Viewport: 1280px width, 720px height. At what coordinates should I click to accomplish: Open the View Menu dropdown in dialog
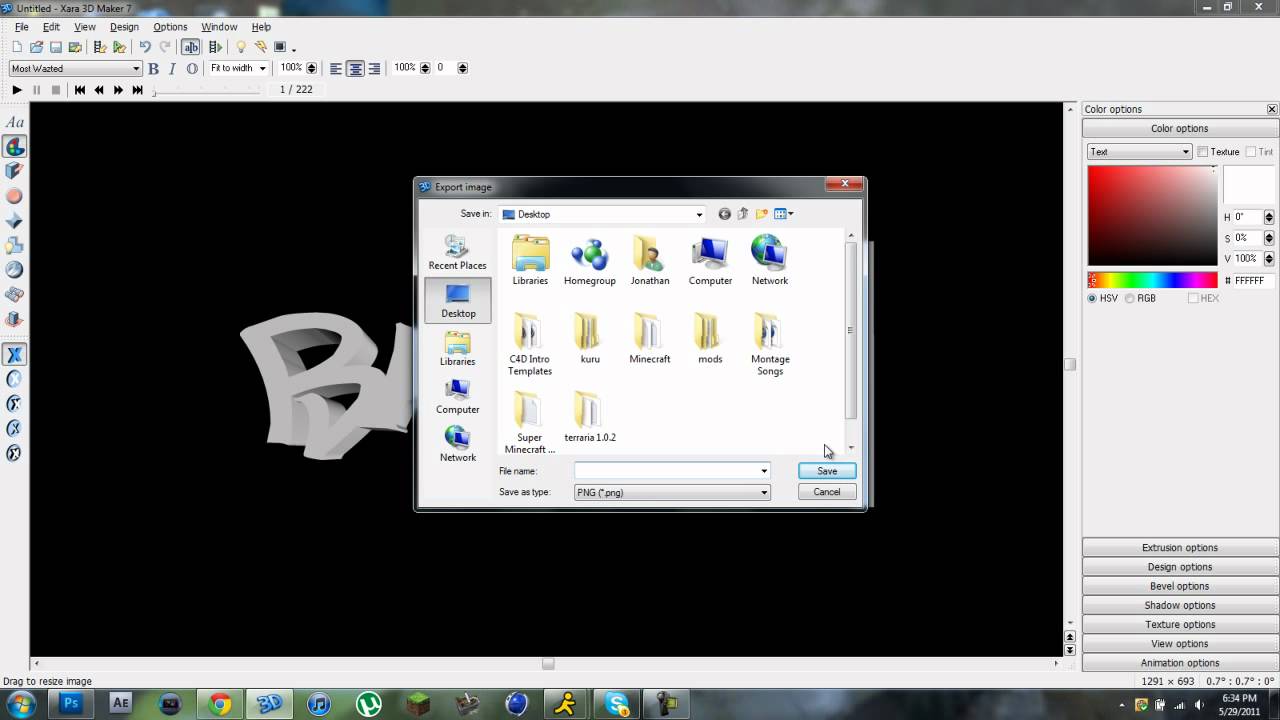point(784,213)
